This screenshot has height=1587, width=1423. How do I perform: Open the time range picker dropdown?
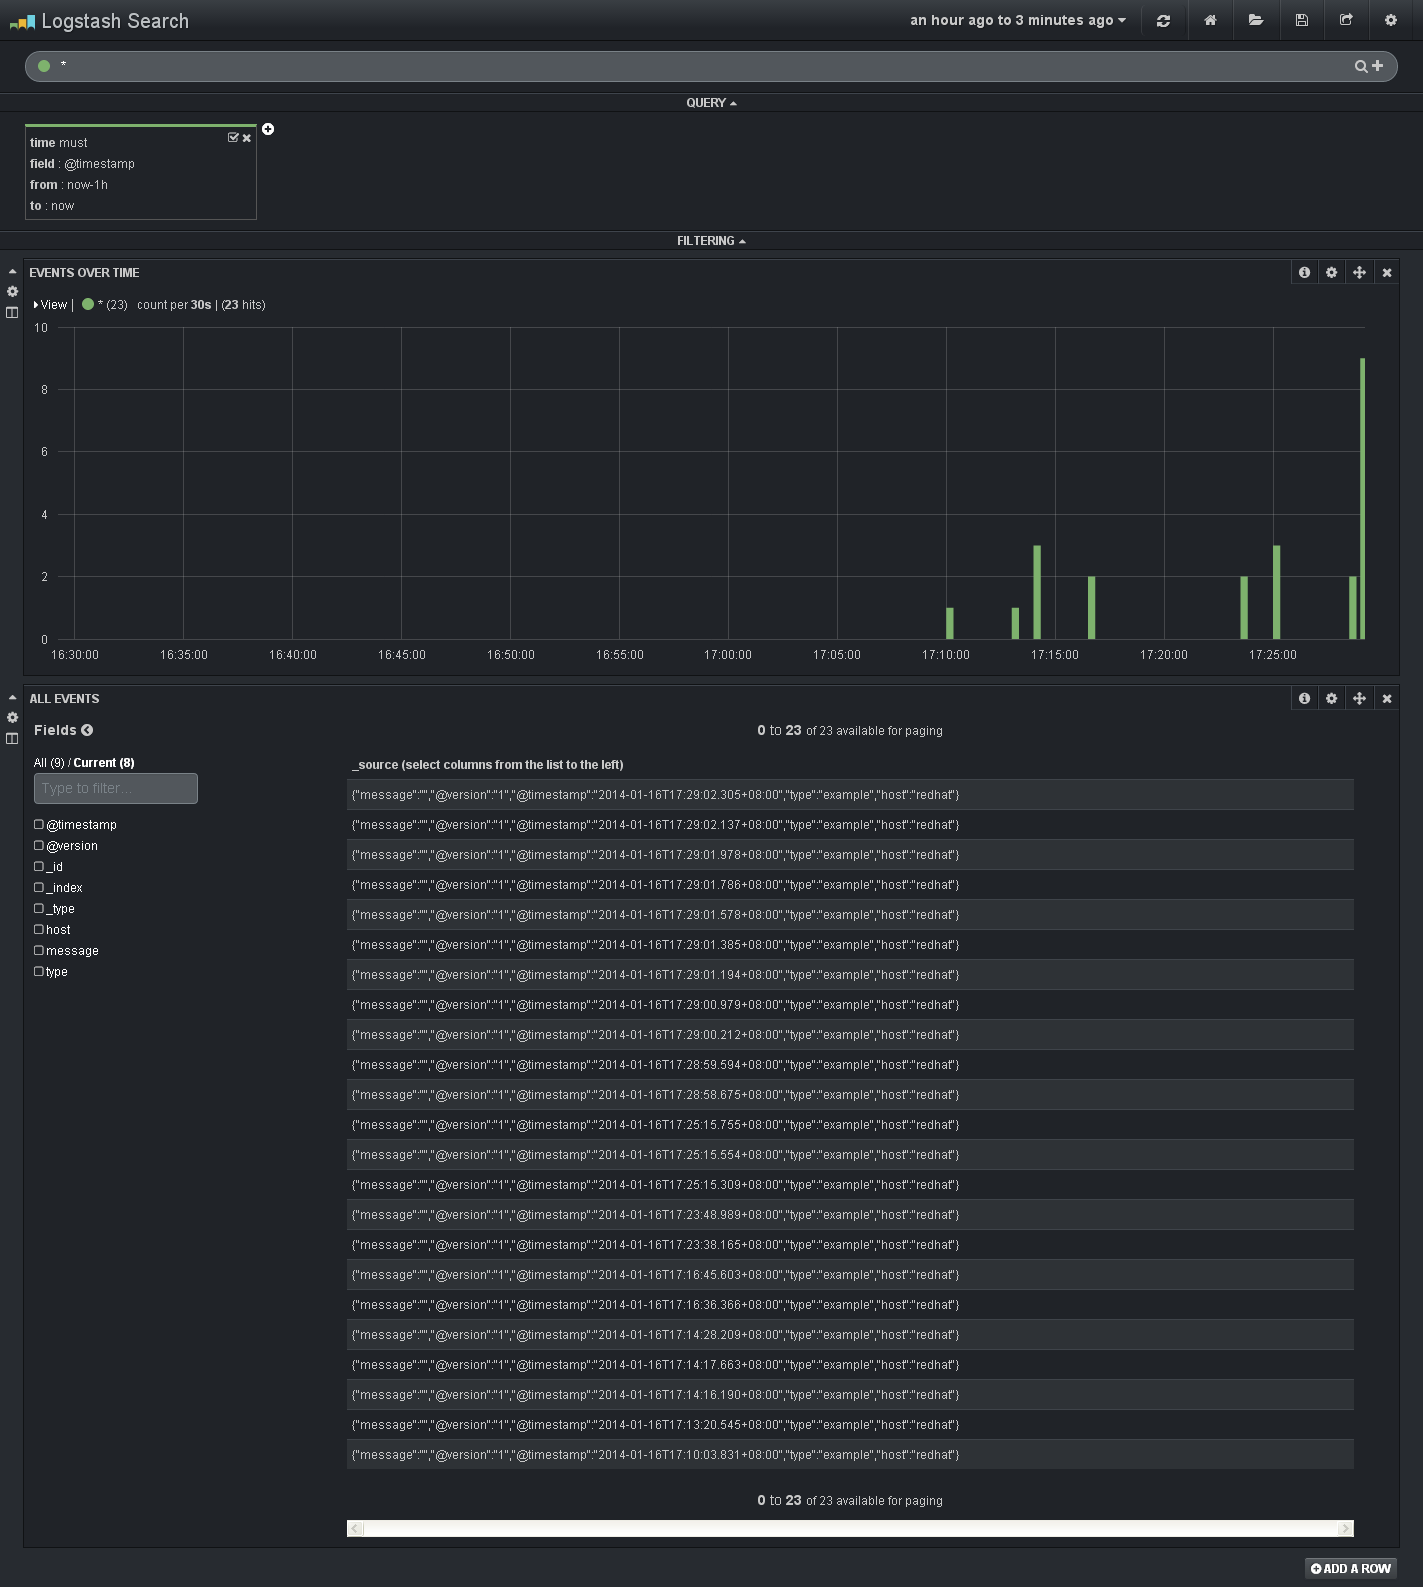[x=1017, y=20]
